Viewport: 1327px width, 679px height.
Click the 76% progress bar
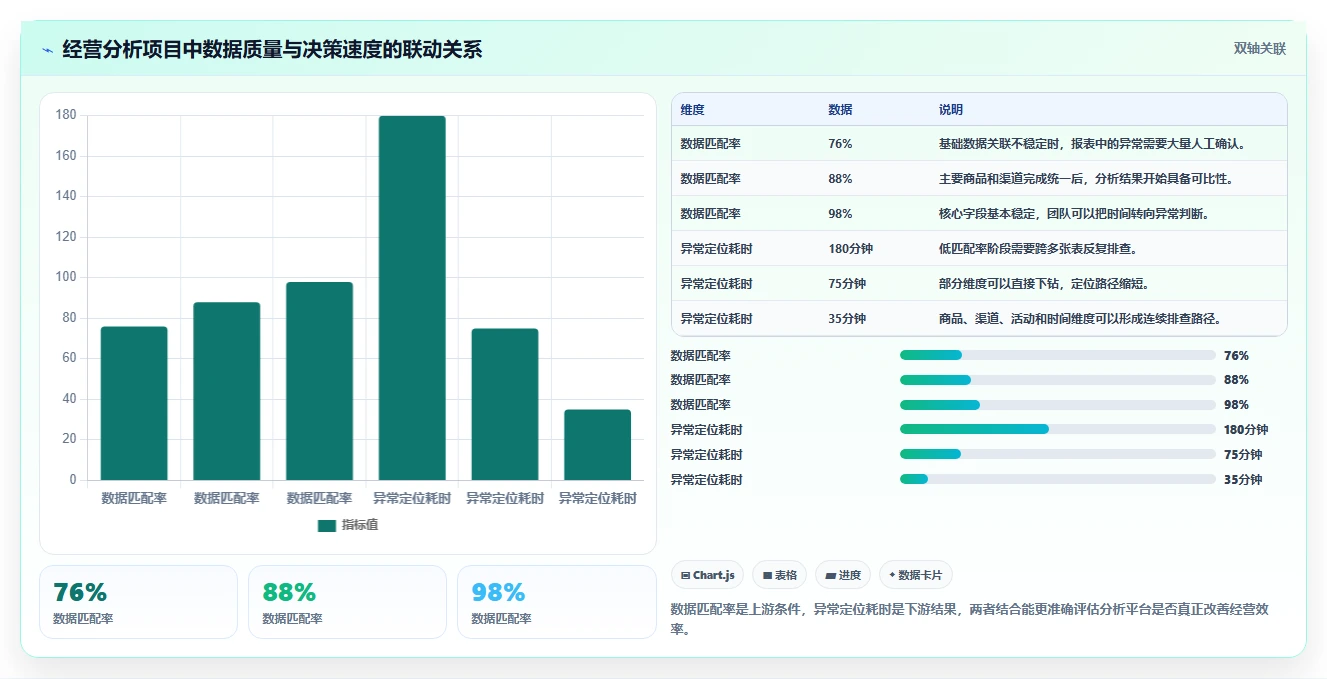[x=1058, y=355]
